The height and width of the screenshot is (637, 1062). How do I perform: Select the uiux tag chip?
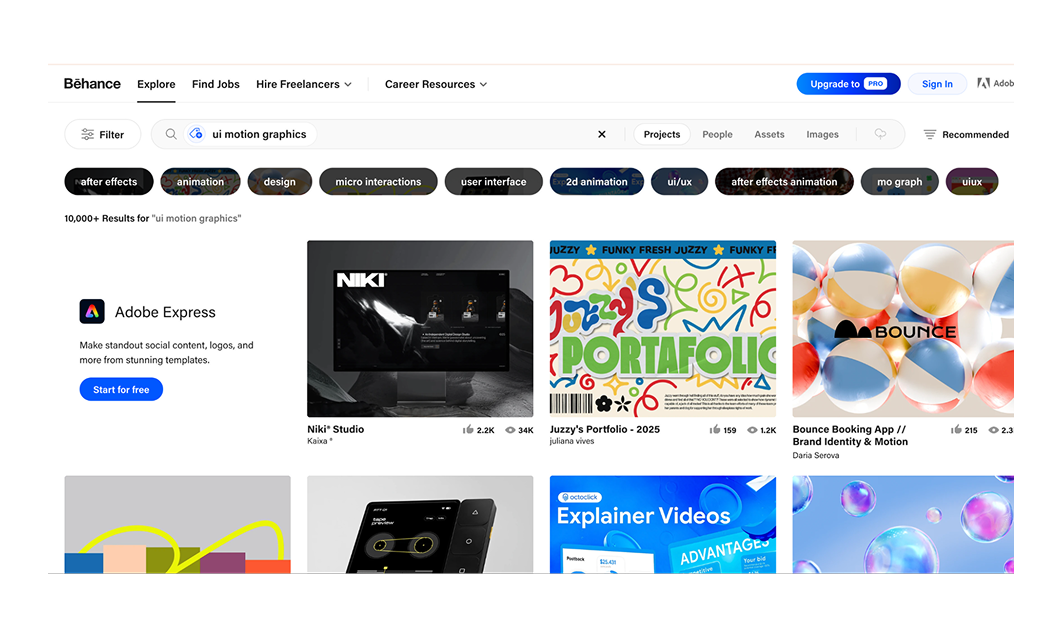point(972,181)
